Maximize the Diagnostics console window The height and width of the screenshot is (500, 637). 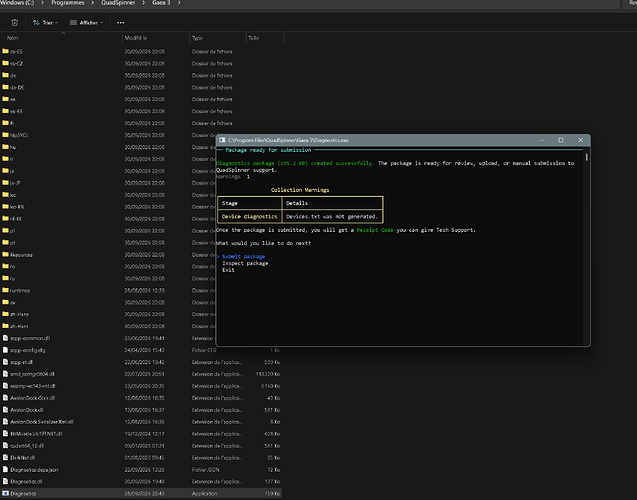pyautogui.click(x=561, y=140)
